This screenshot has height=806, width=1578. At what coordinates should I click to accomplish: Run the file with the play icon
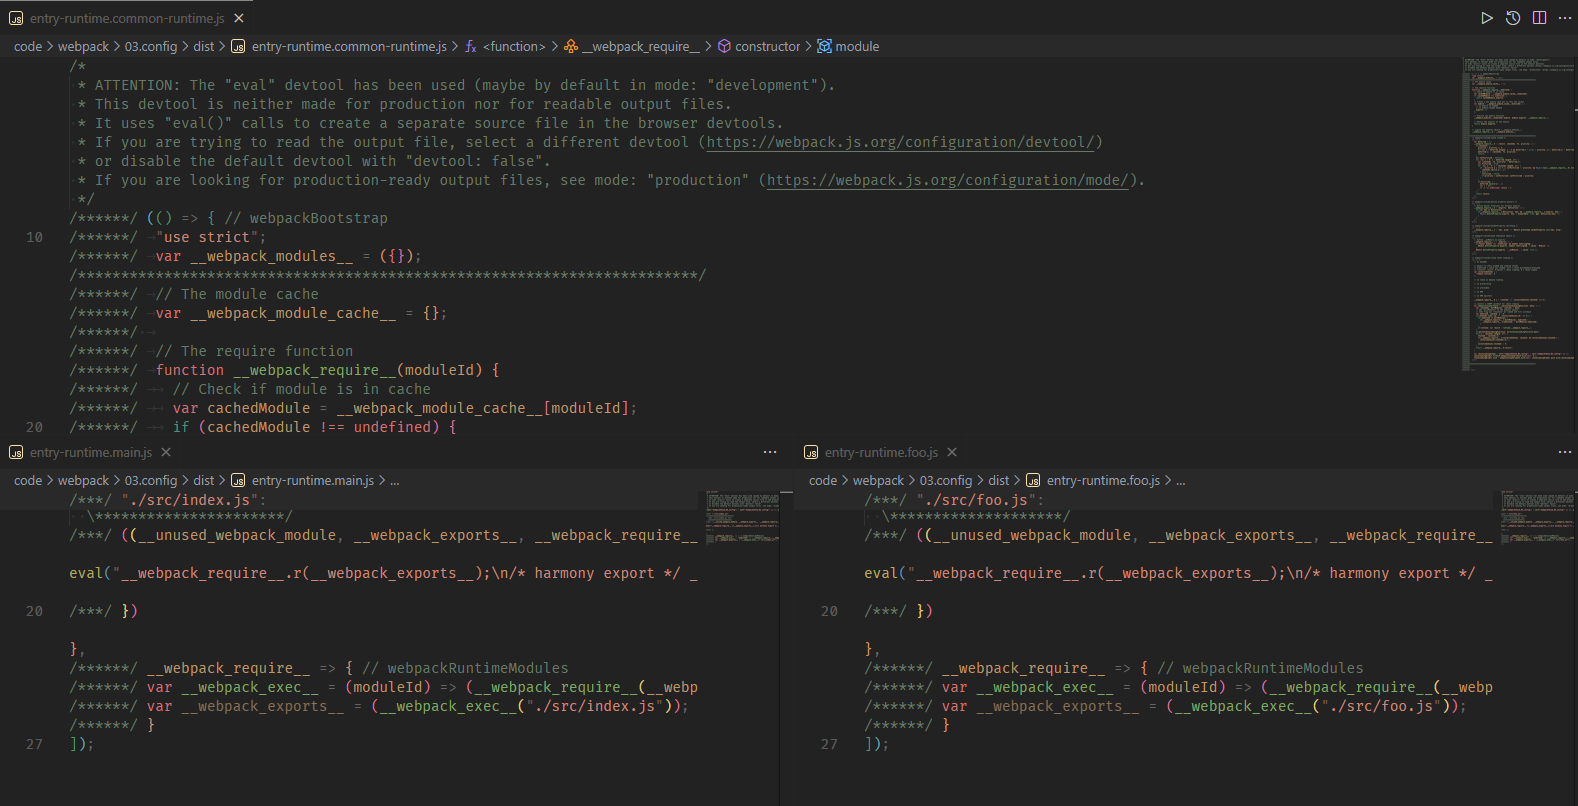tap(1487, 18)
